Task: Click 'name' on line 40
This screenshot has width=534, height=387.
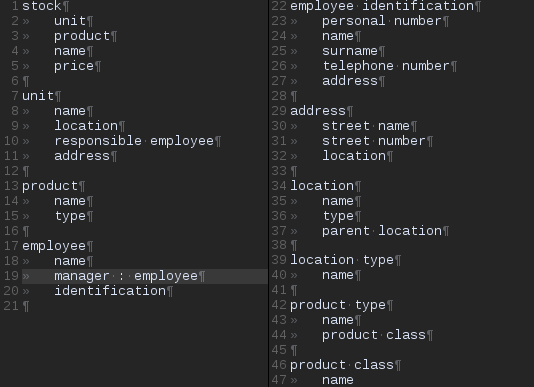Action: (x=338, y=275)
